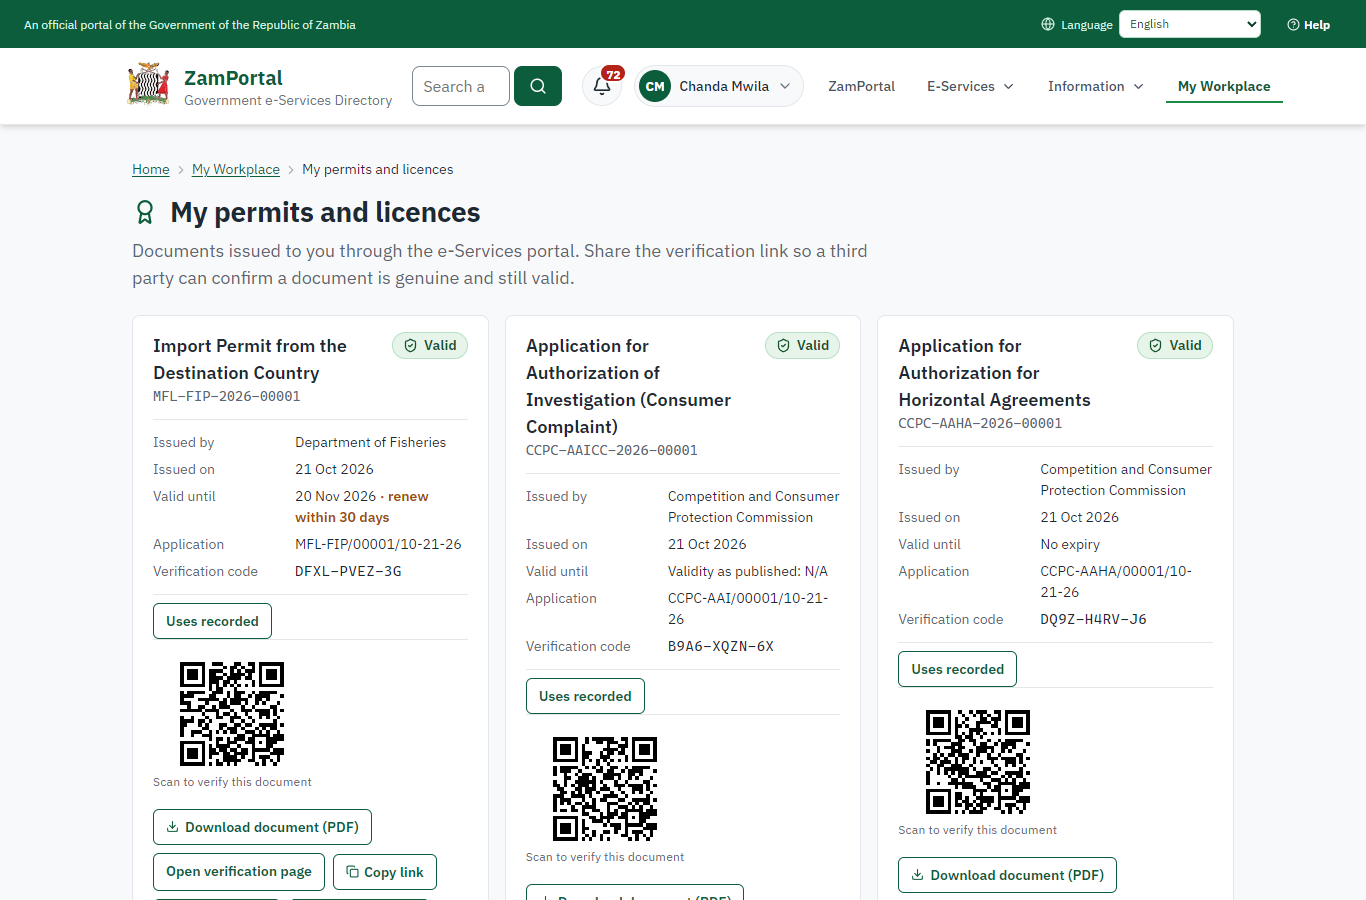
Task: Open the notifications bell showing 72
Action: pos(602,86)
